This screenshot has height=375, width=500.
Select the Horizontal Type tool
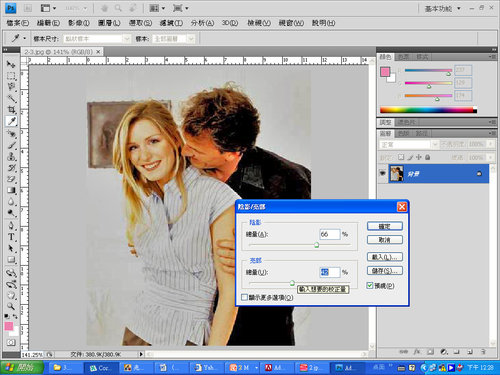coord(11,237)
